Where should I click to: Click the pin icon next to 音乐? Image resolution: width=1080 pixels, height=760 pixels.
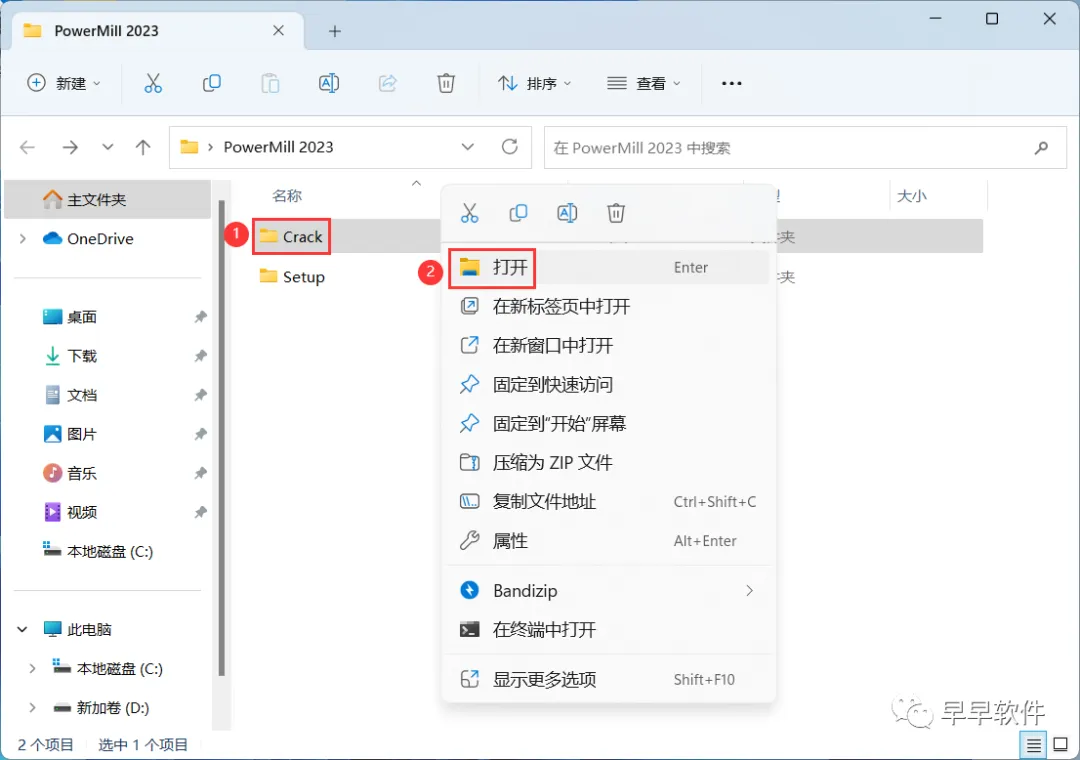(200, 473)
